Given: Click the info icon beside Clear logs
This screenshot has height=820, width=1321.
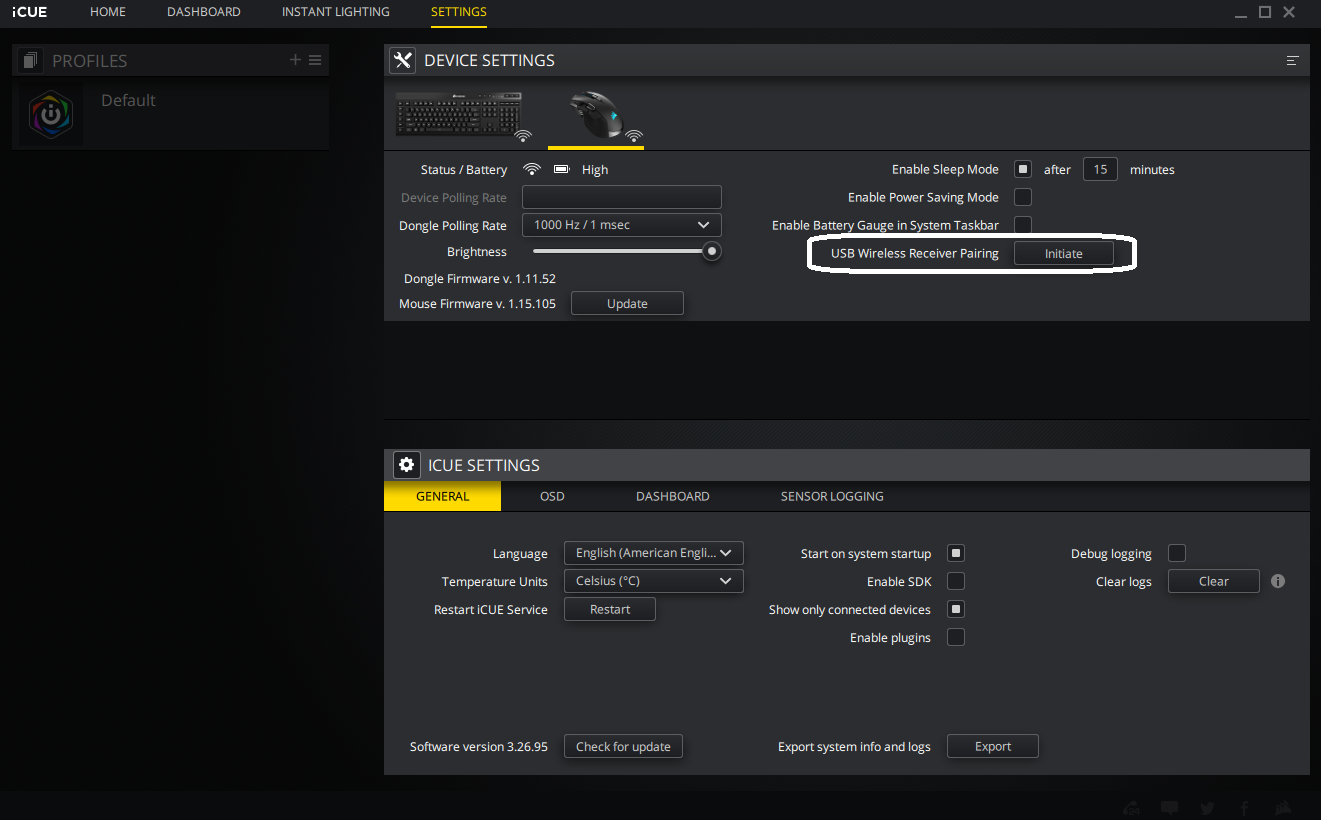Looking at the screenshot, I should [x=1278, y=581].
